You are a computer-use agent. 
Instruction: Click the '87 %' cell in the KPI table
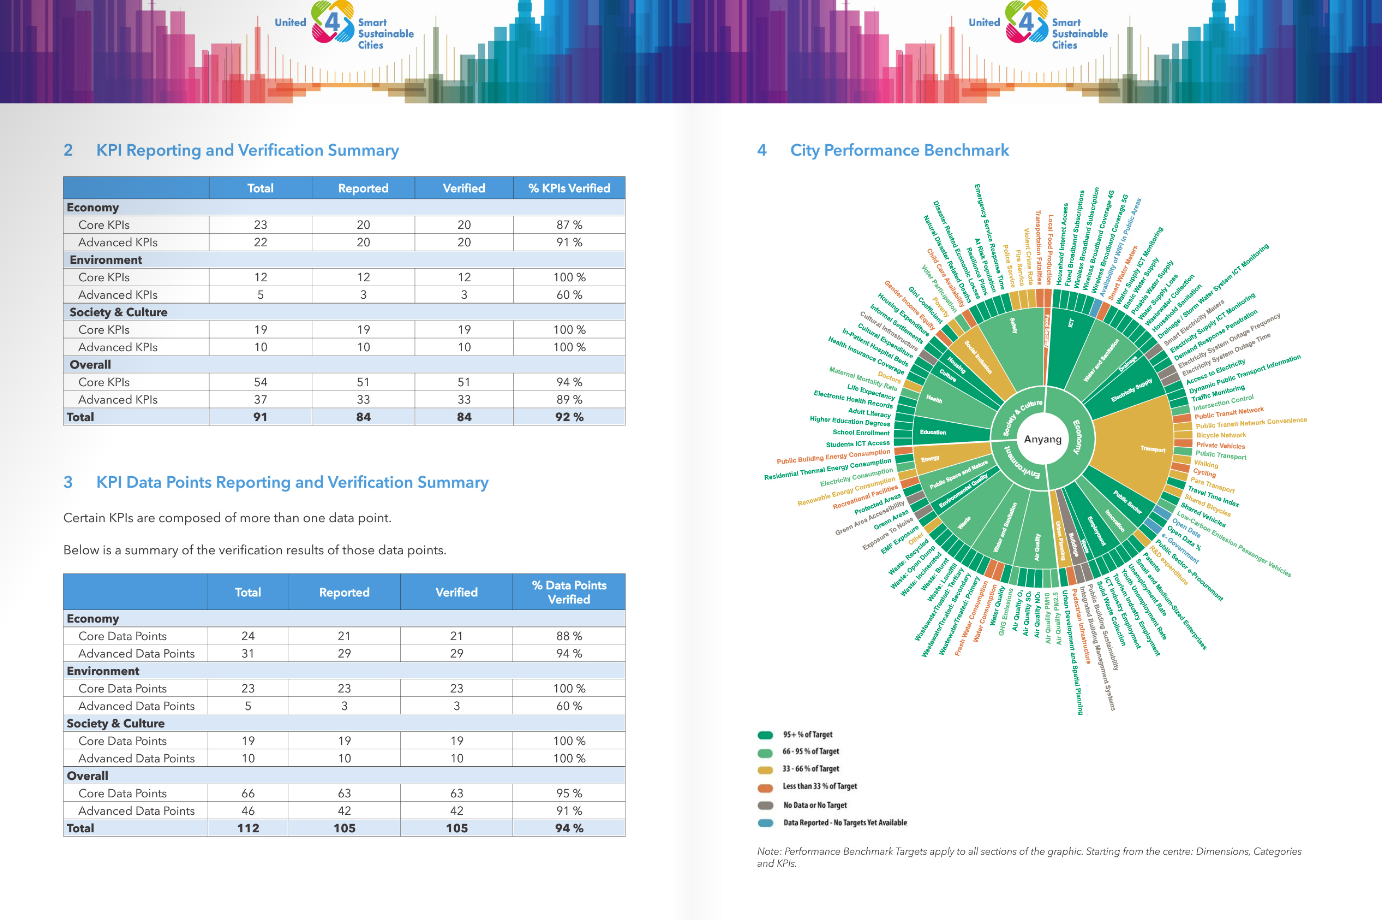[569, 225]
